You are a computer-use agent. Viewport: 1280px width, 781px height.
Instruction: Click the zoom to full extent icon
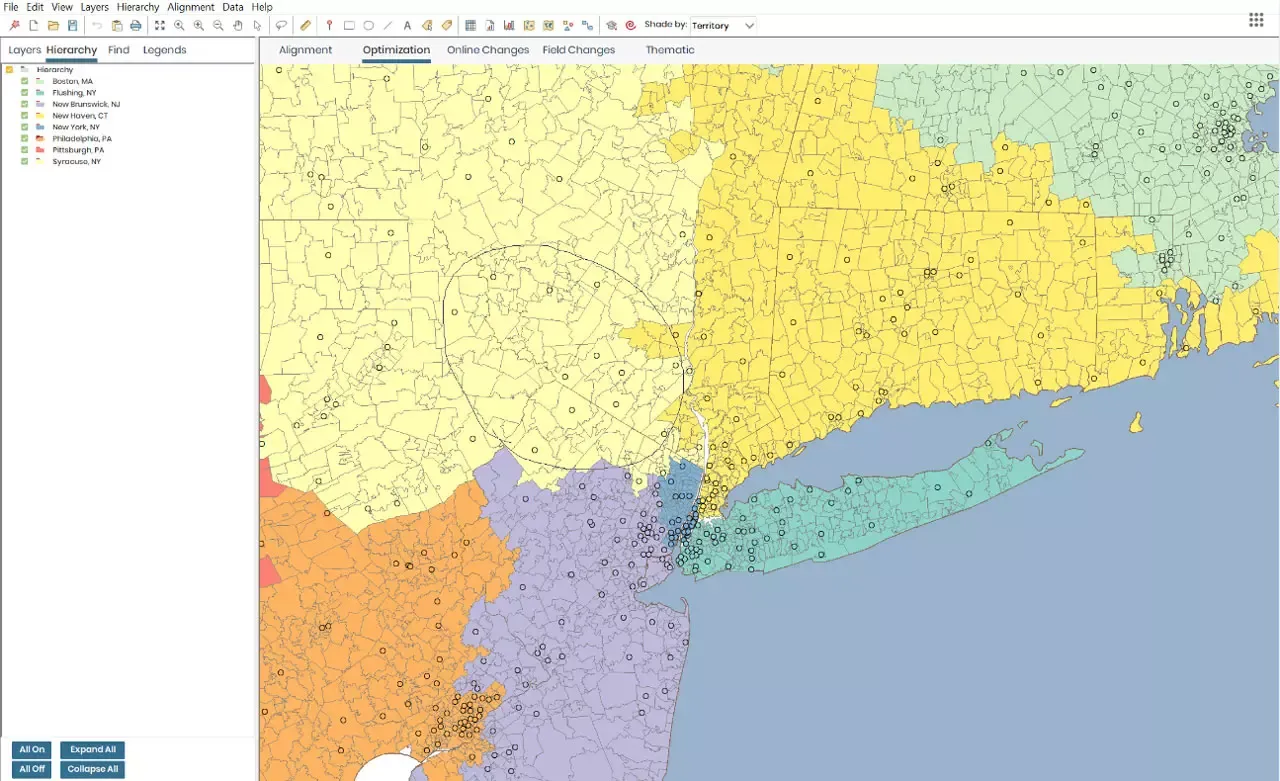[160, 25]
